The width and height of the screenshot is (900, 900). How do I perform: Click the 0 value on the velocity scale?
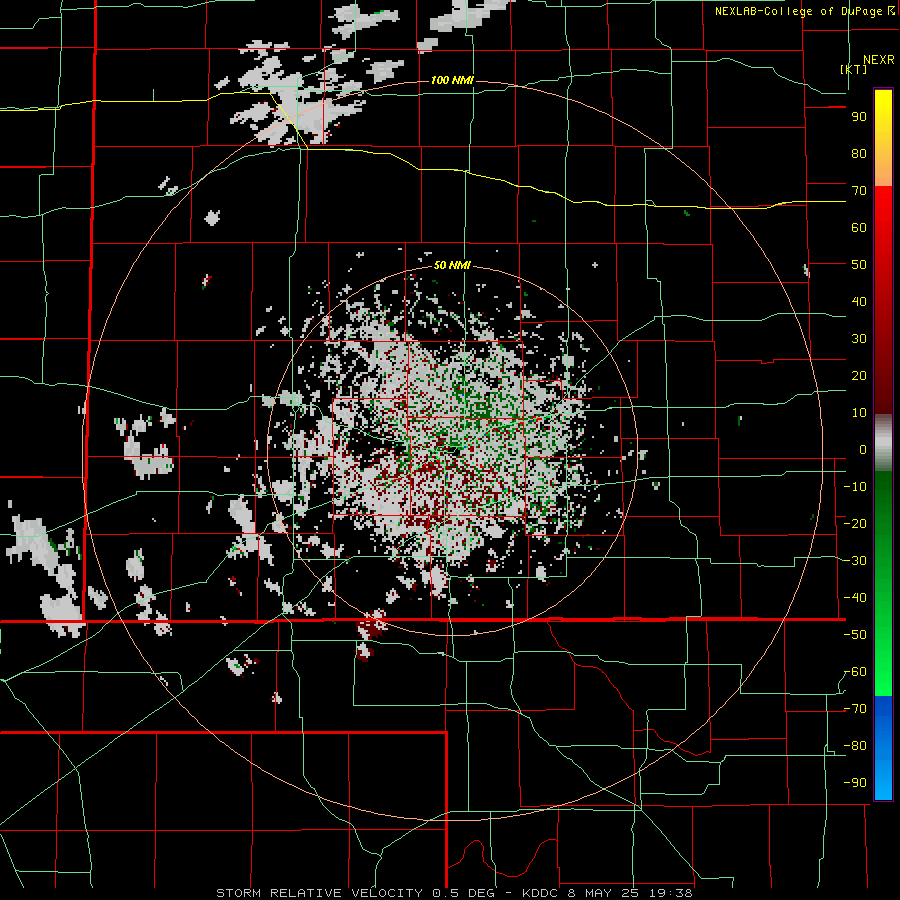click(862, 450)
